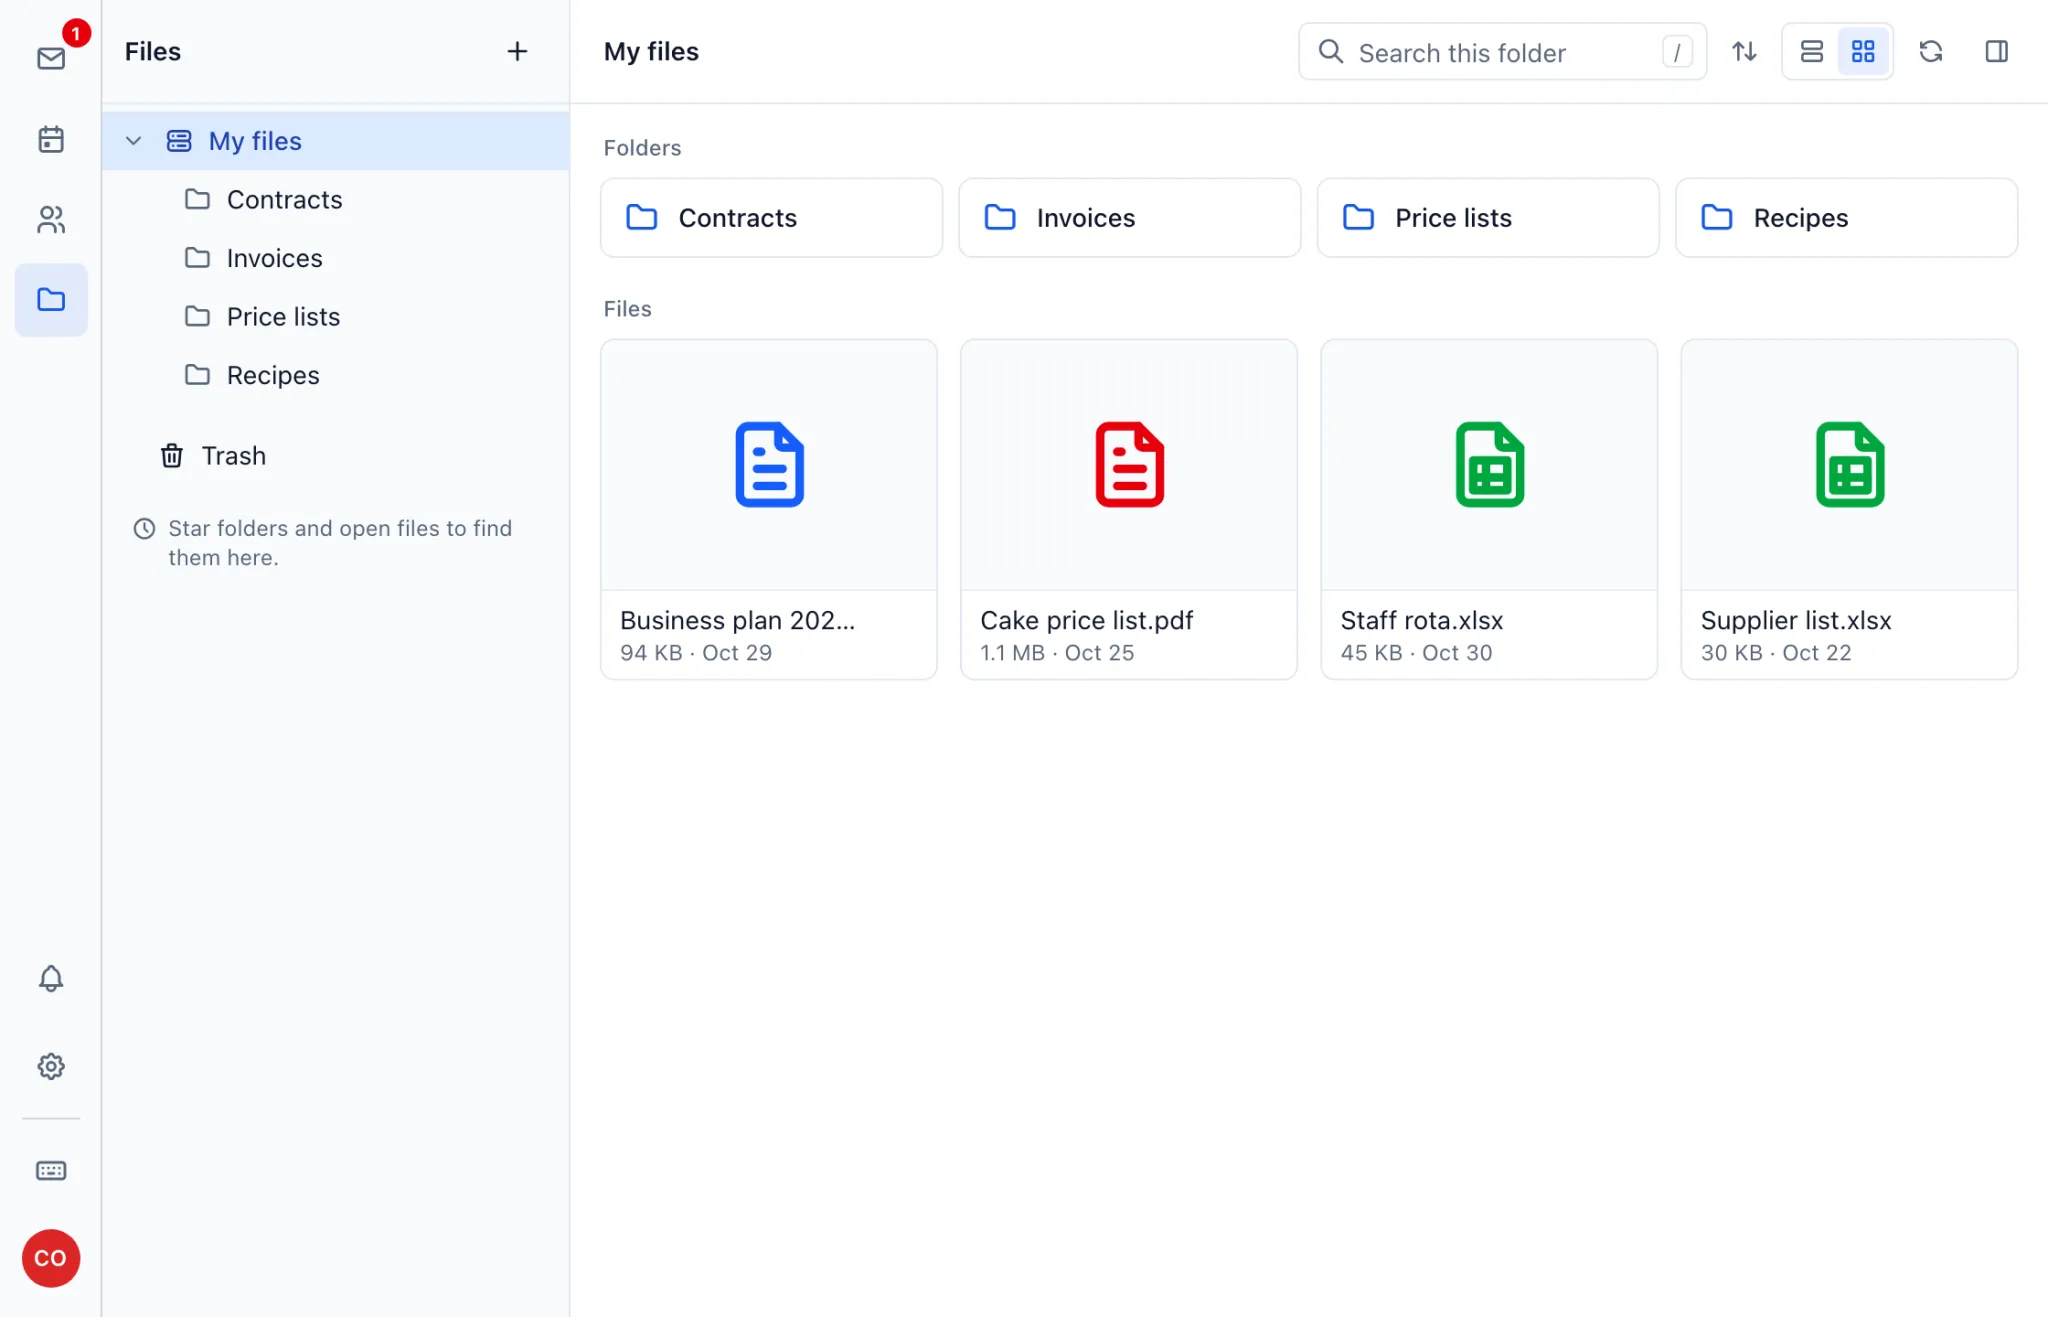Open the settings gear
2048x1317 pixels.
pos(51,1066)
